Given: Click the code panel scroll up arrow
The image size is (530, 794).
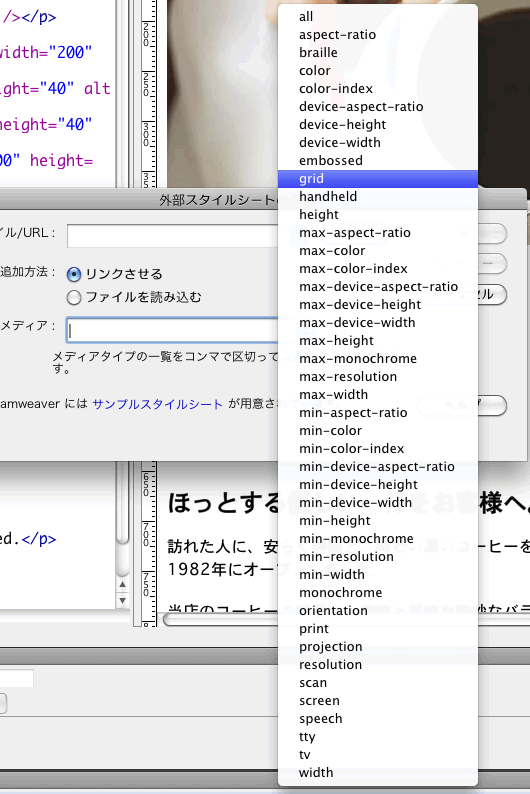Looking at the screenshot, I should [x=122, y=585].
